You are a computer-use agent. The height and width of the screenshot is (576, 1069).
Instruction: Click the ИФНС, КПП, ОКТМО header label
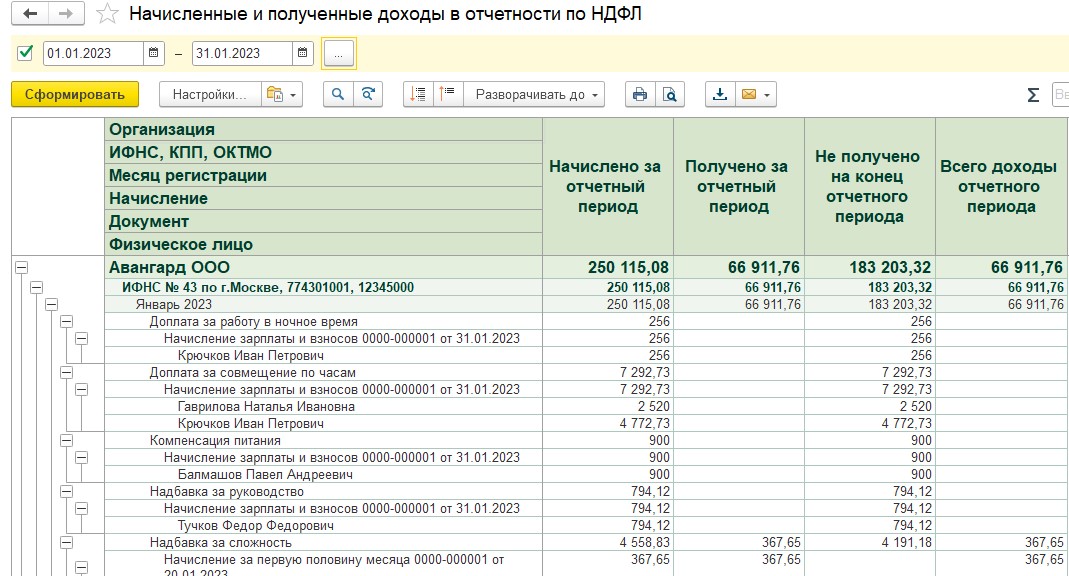190,152
